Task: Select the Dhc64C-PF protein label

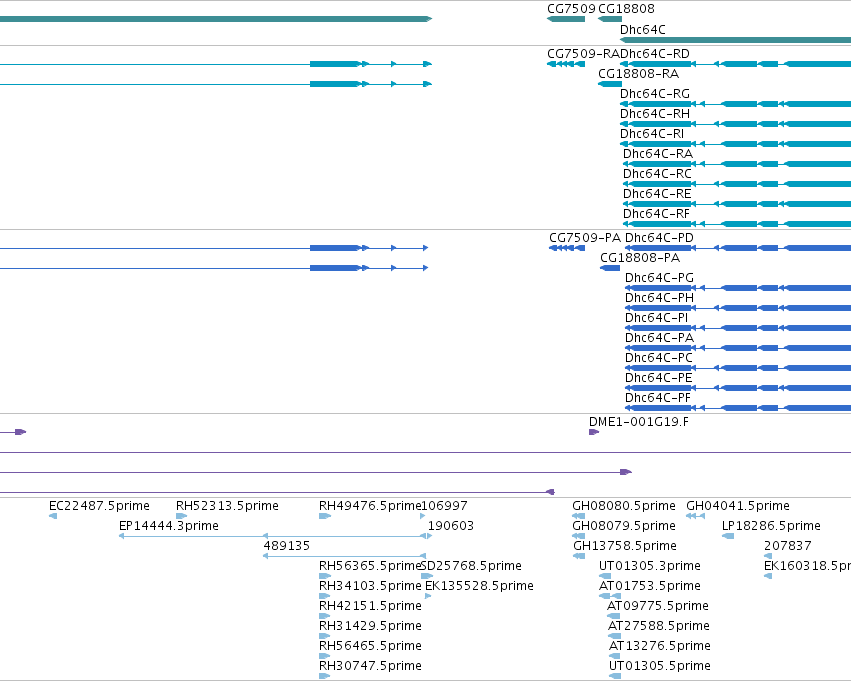Action: 658,398
